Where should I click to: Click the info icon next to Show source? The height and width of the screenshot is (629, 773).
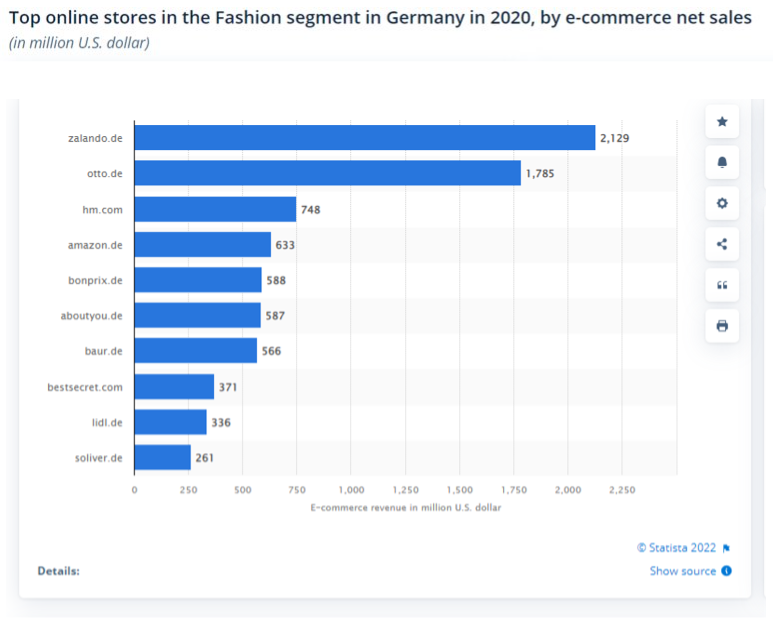727,571
